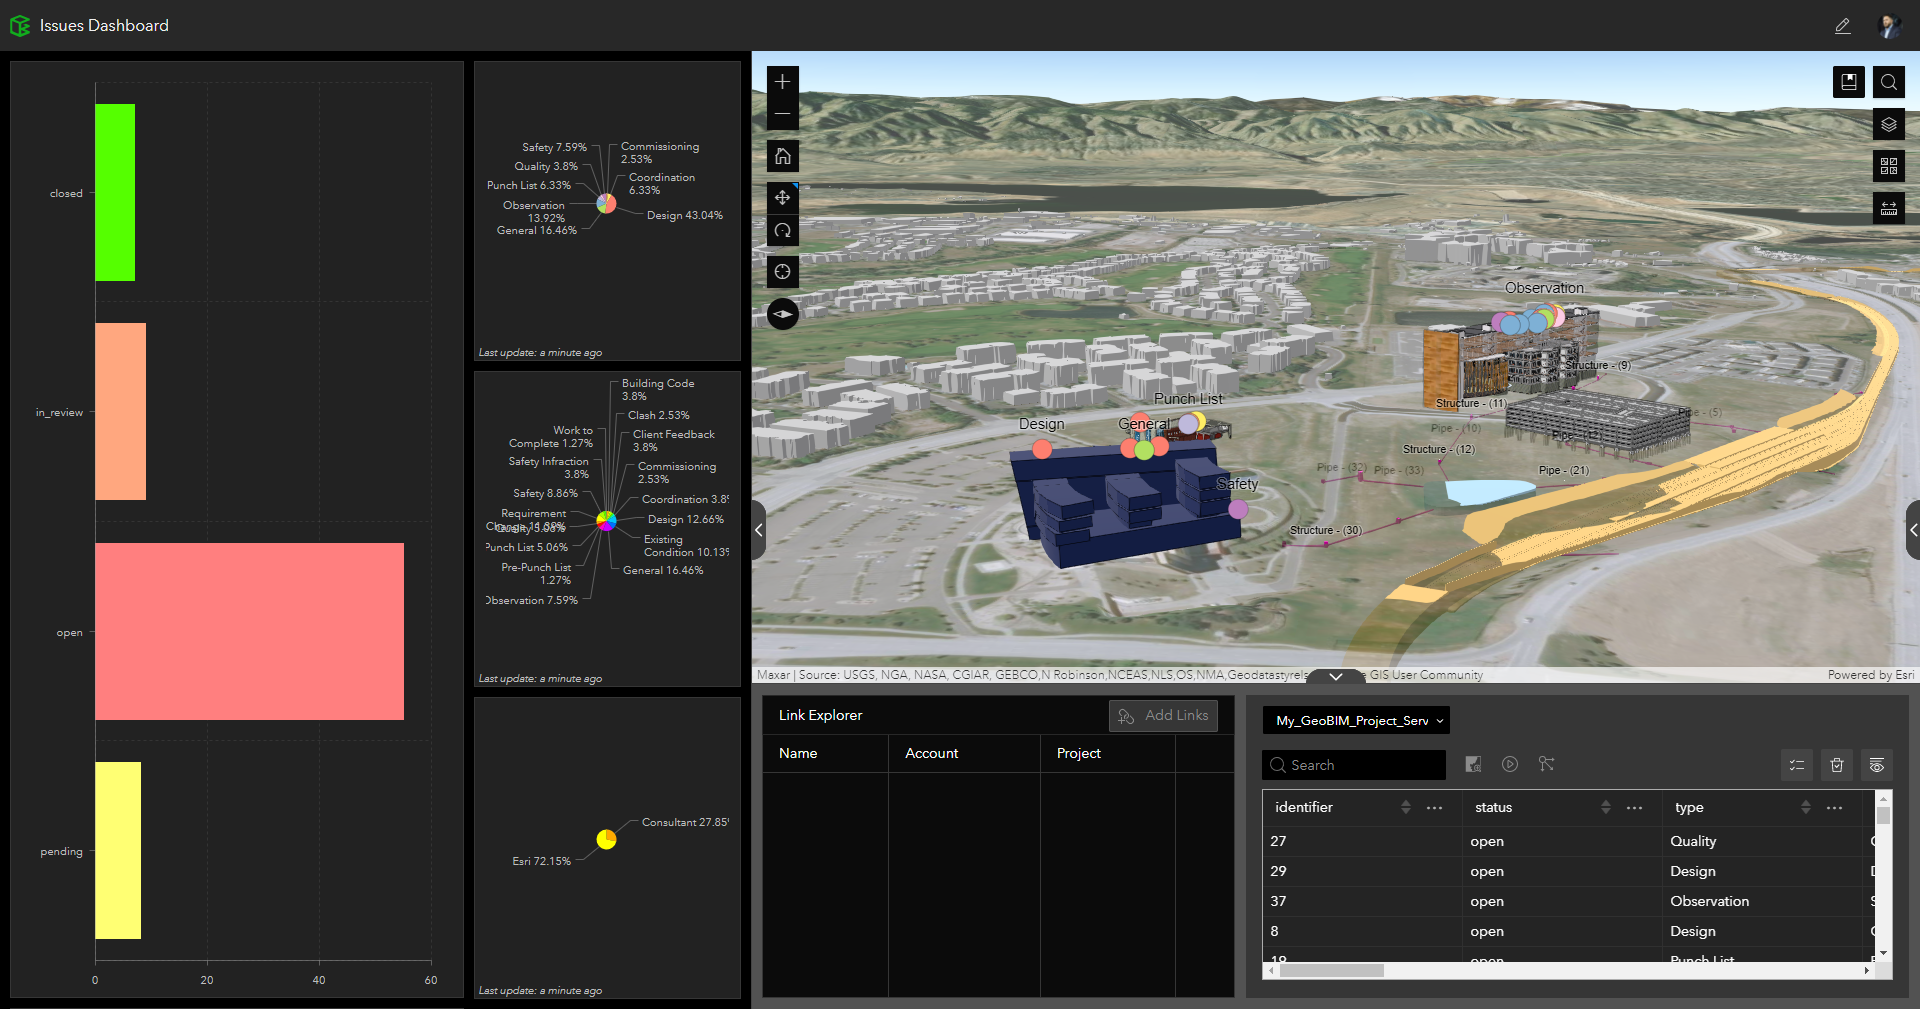Open status column options menu
The height and width of the screenshot is (1009, 1920).
[1634, 808]
